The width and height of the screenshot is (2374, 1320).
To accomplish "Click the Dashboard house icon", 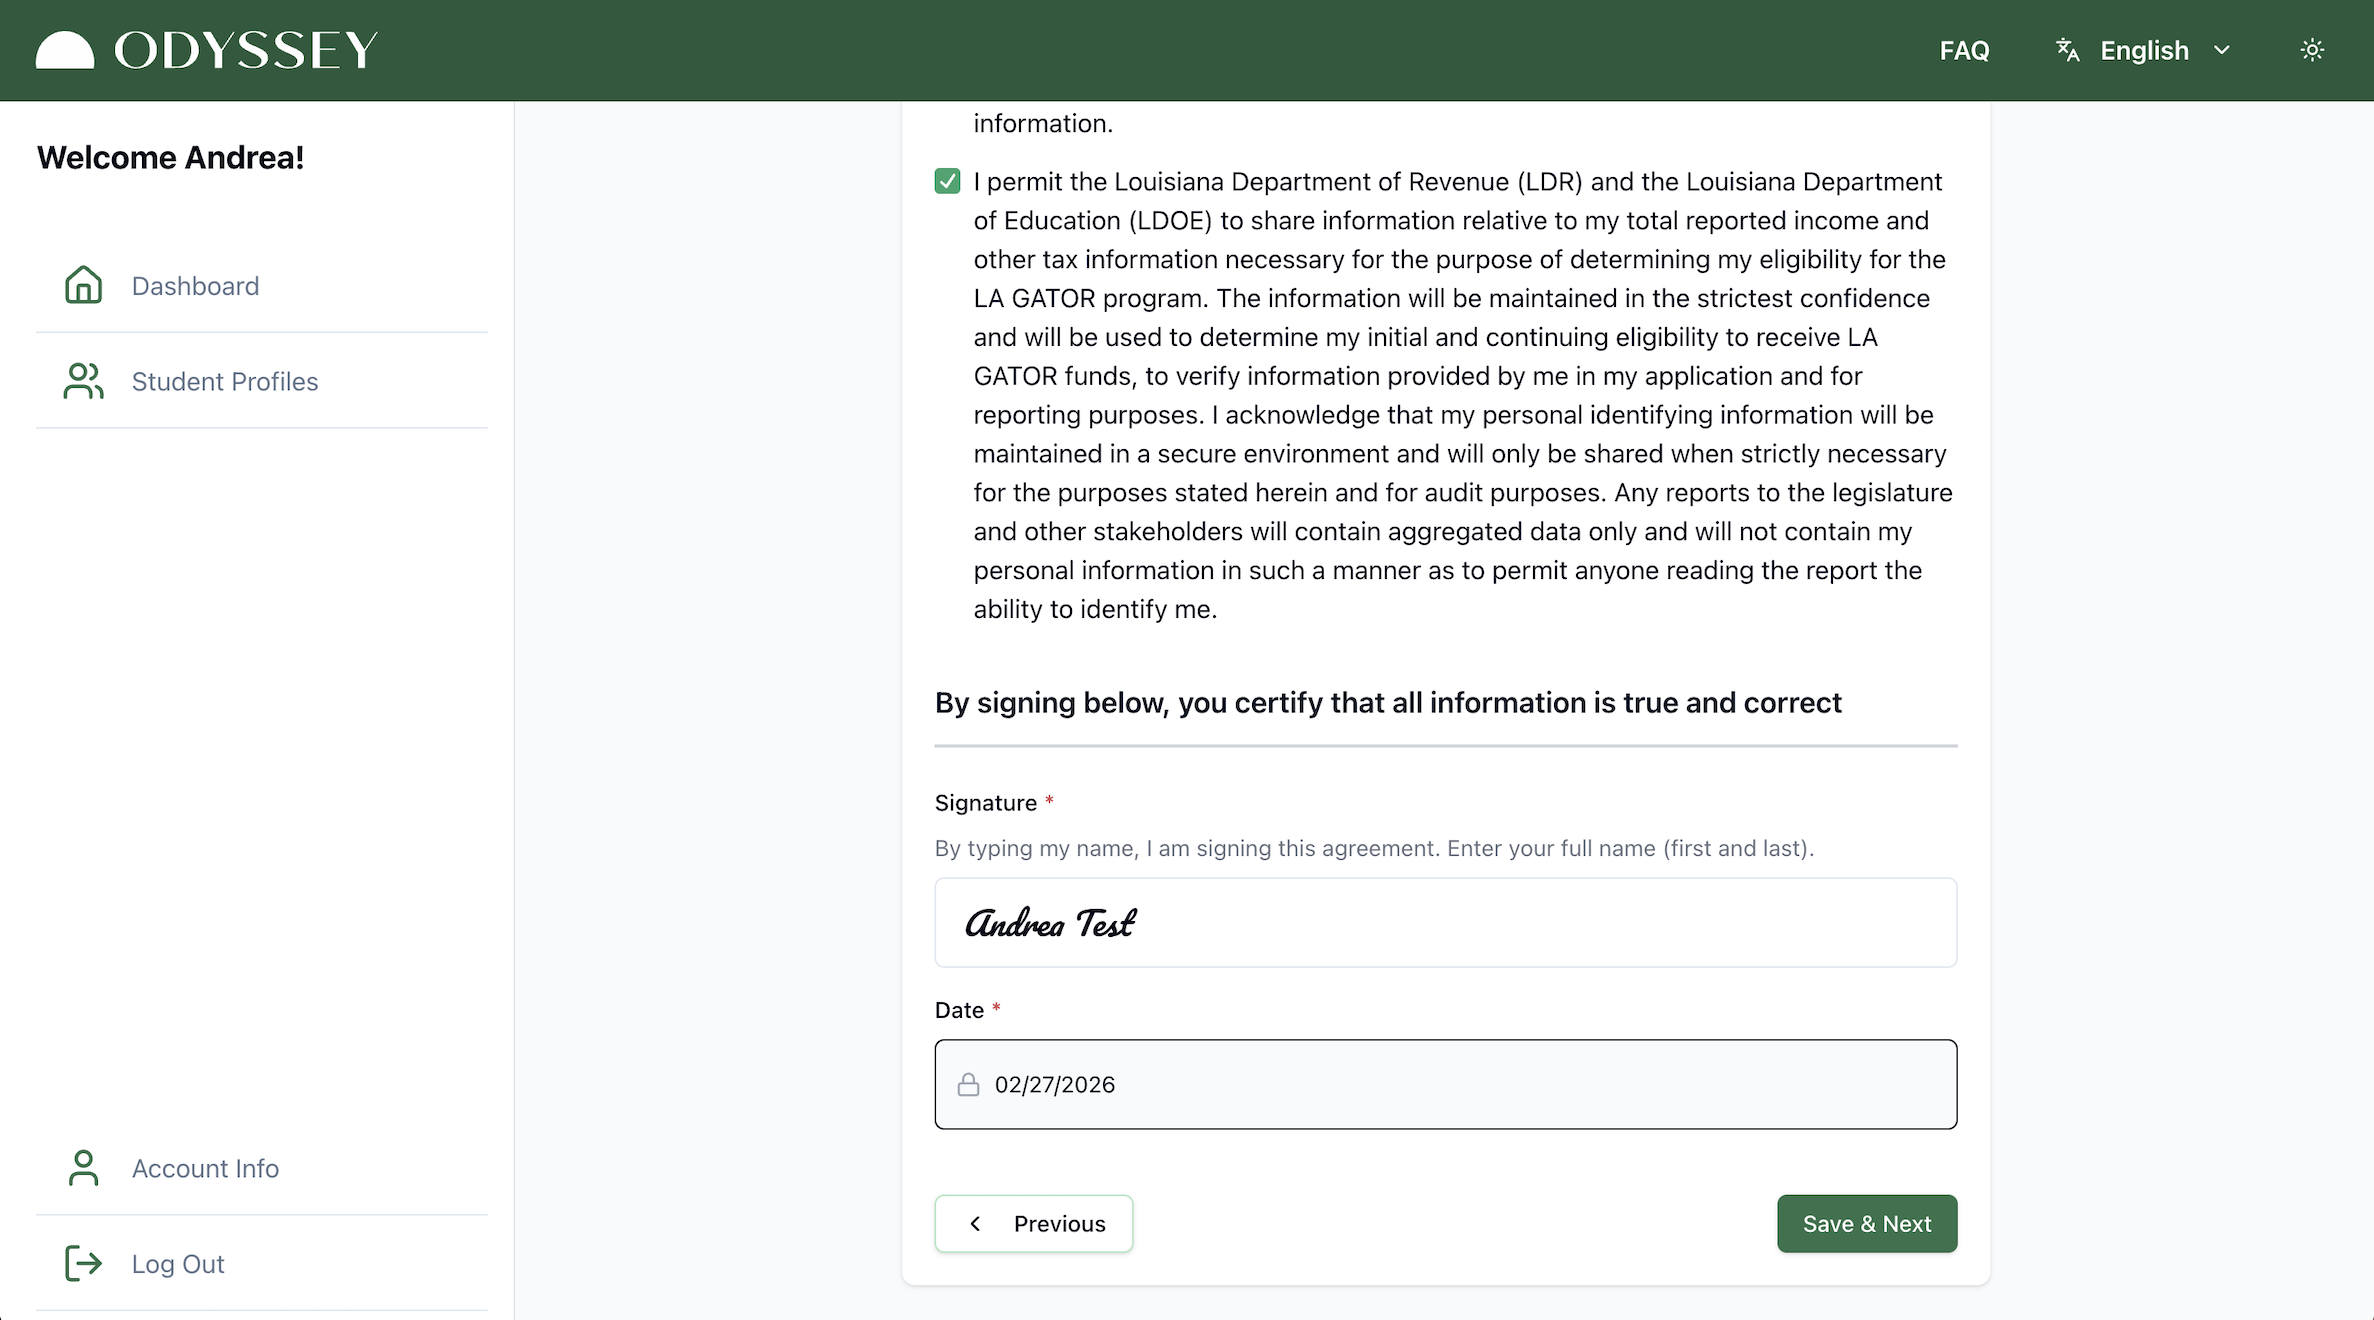I will 83,285.
